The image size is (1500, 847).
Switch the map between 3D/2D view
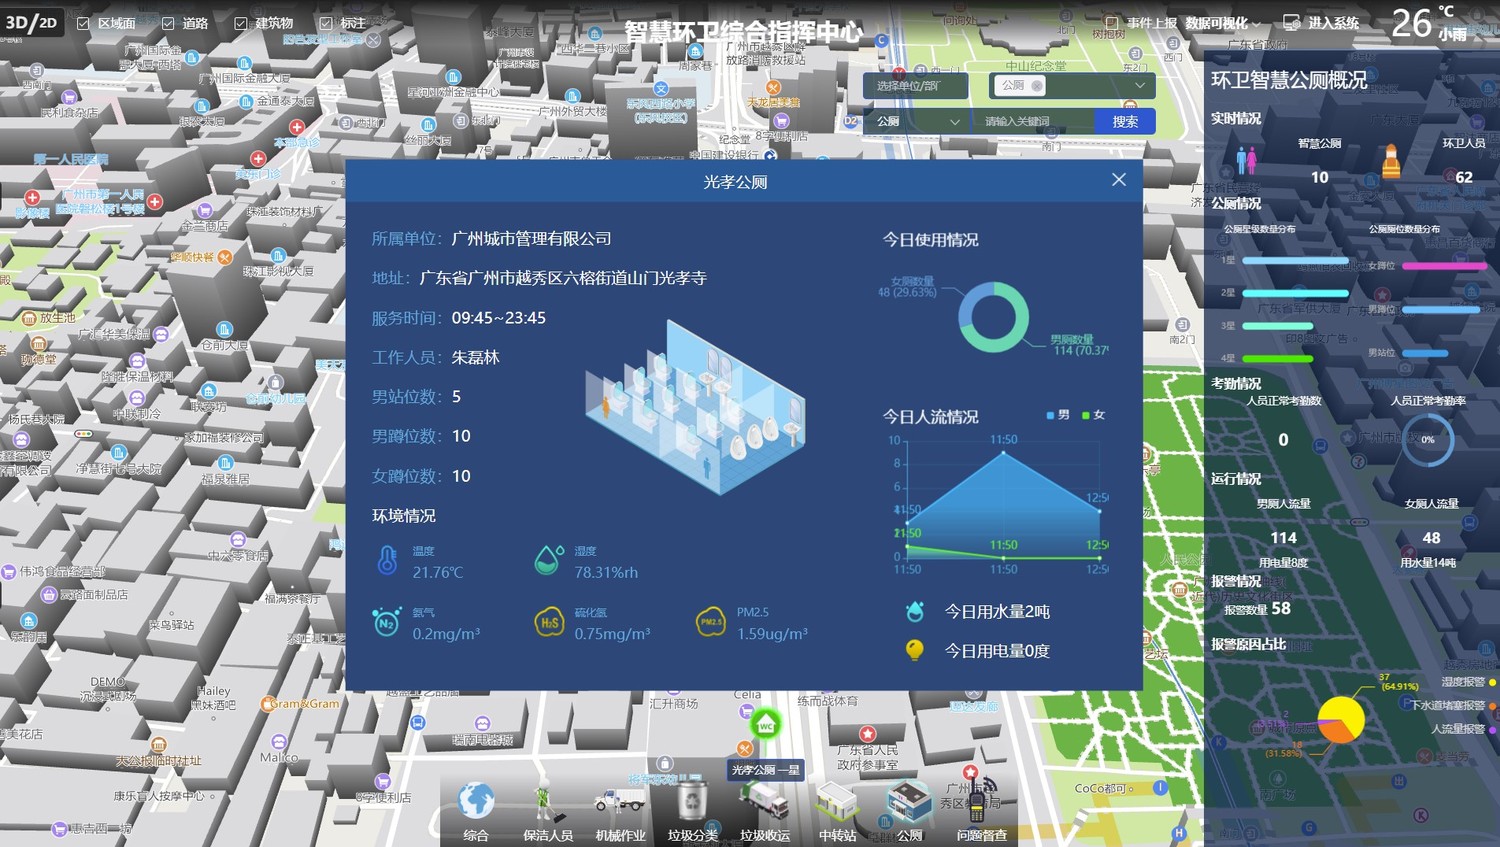click(31, 22)
